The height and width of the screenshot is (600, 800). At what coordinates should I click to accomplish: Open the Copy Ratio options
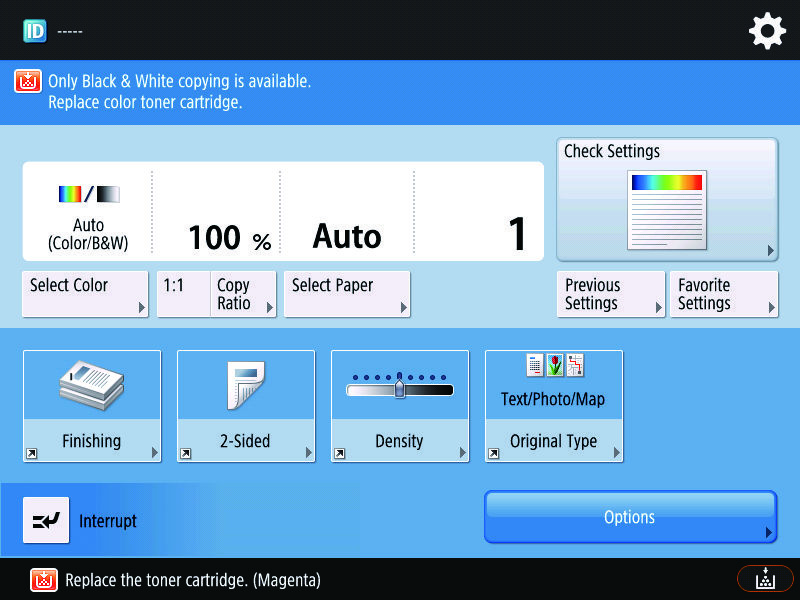pos(243,294)
